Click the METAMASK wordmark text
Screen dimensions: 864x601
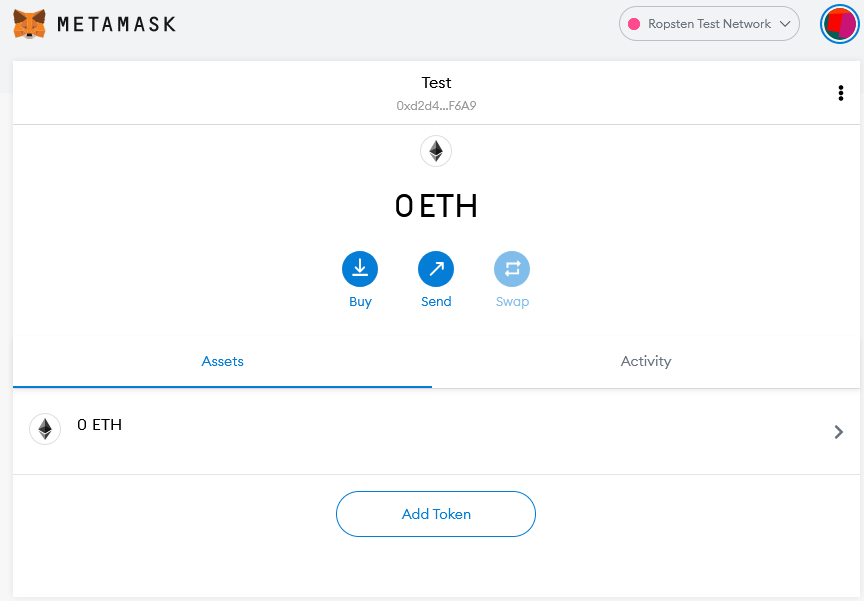116,24
